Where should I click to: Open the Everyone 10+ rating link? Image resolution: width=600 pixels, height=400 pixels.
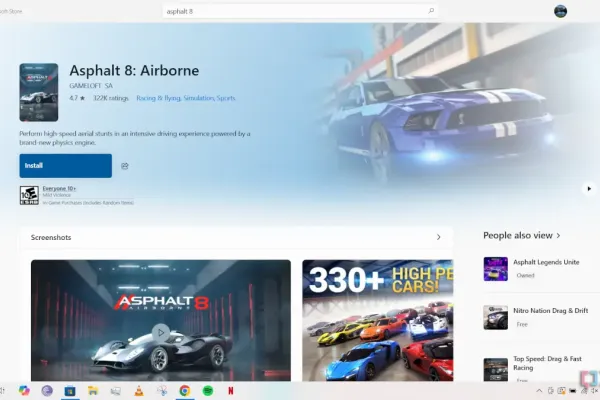[59, 188]
